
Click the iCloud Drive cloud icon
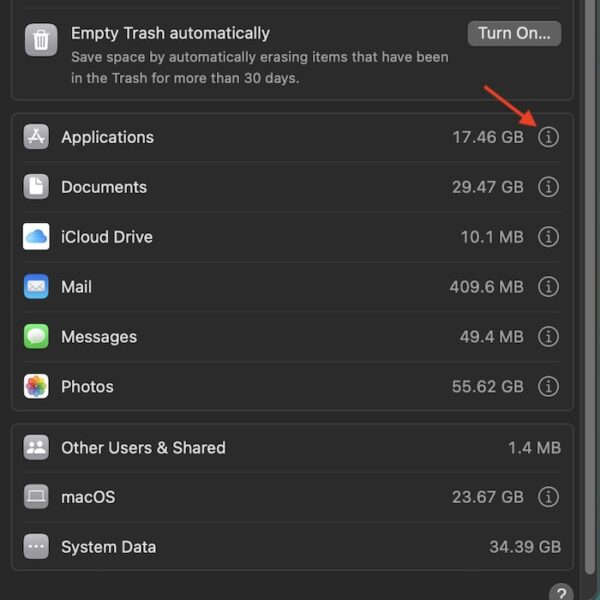pos(36,237)
